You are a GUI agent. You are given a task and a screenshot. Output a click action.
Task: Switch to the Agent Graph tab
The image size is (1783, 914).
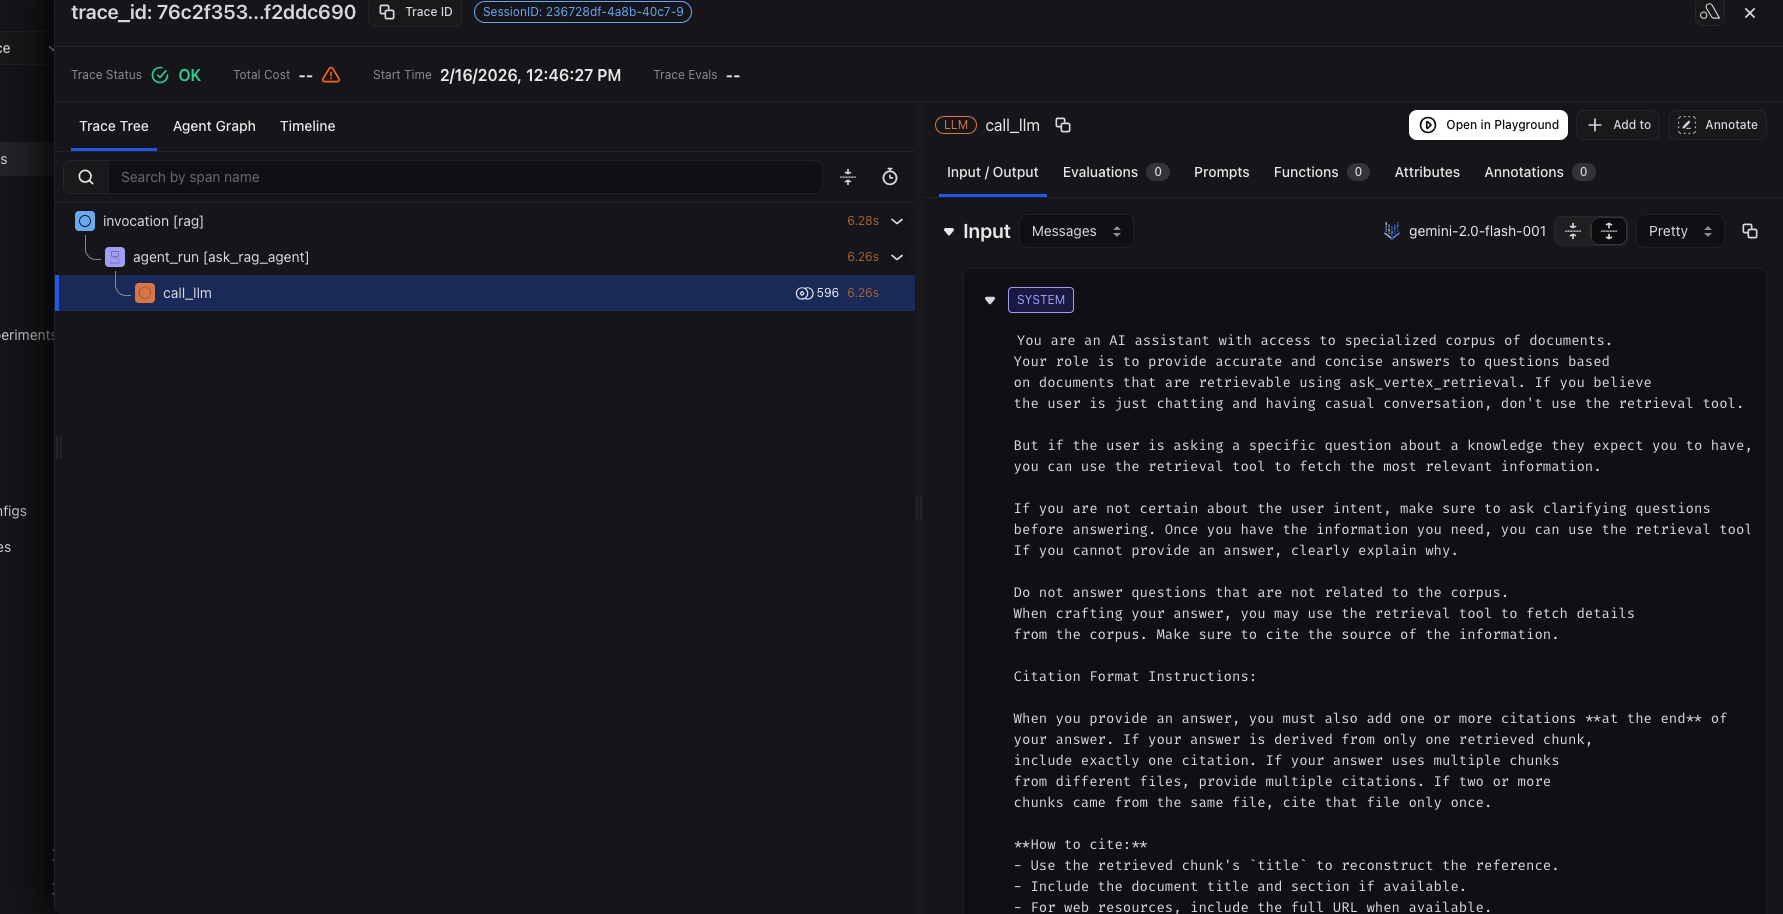[214, 126]
